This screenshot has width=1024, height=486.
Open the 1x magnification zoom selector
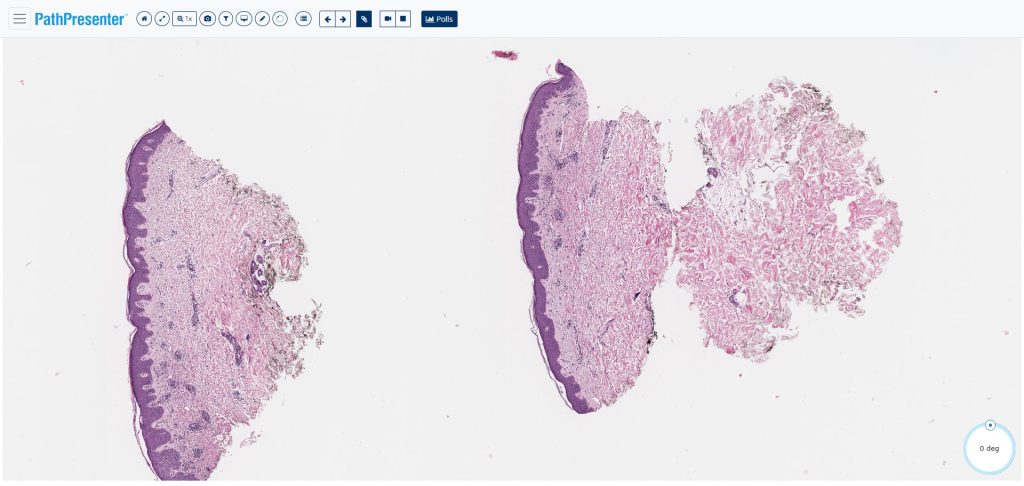click(x=184, y=19)
